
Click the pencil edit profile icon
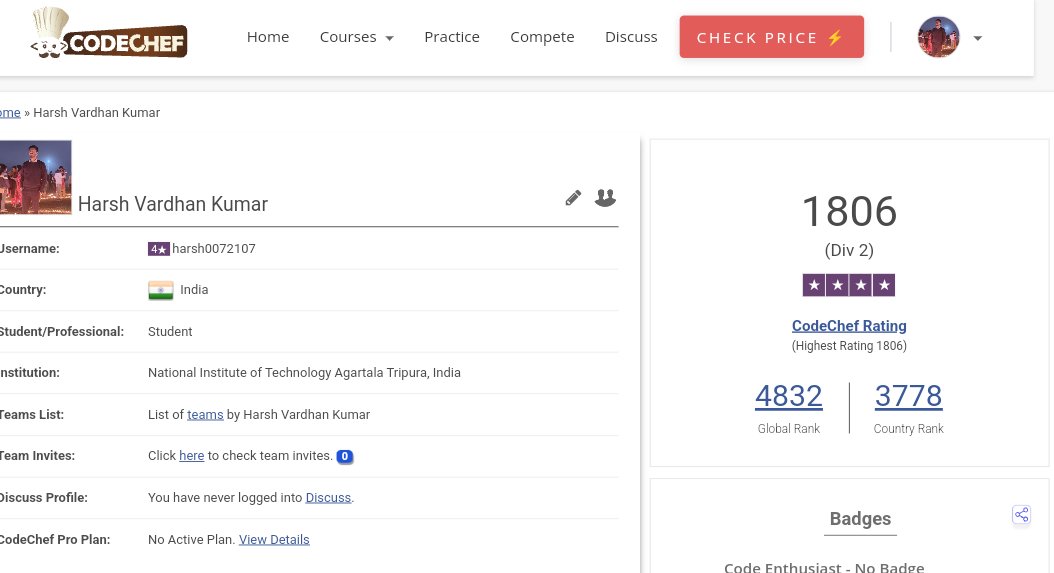pyautogui.click(x=573, y=198)
